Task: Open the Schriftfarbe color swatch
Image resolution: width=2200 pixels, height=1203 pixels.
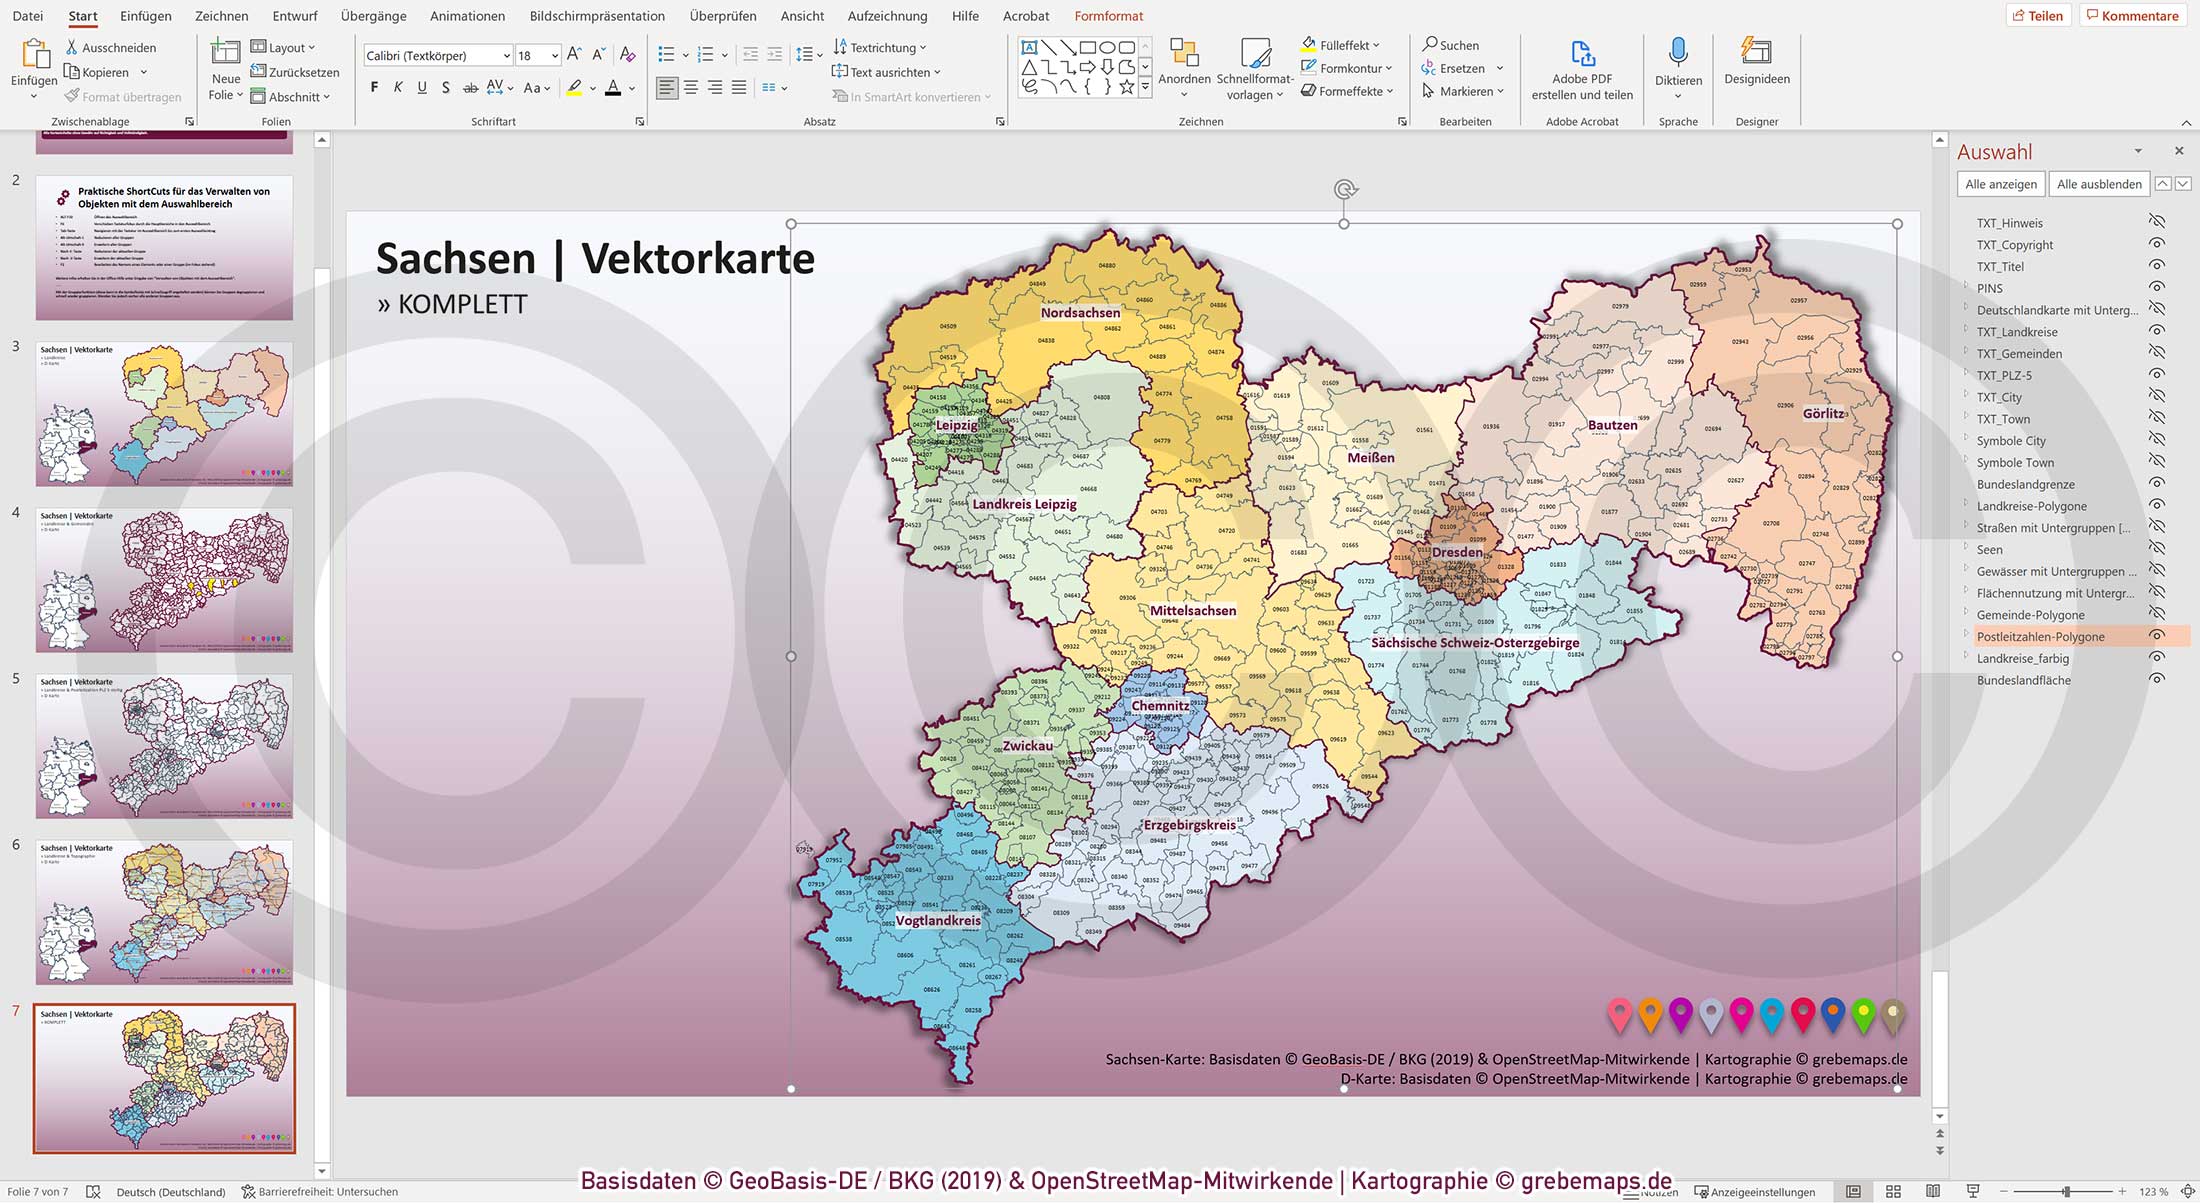Action: (x=614, y=87)
